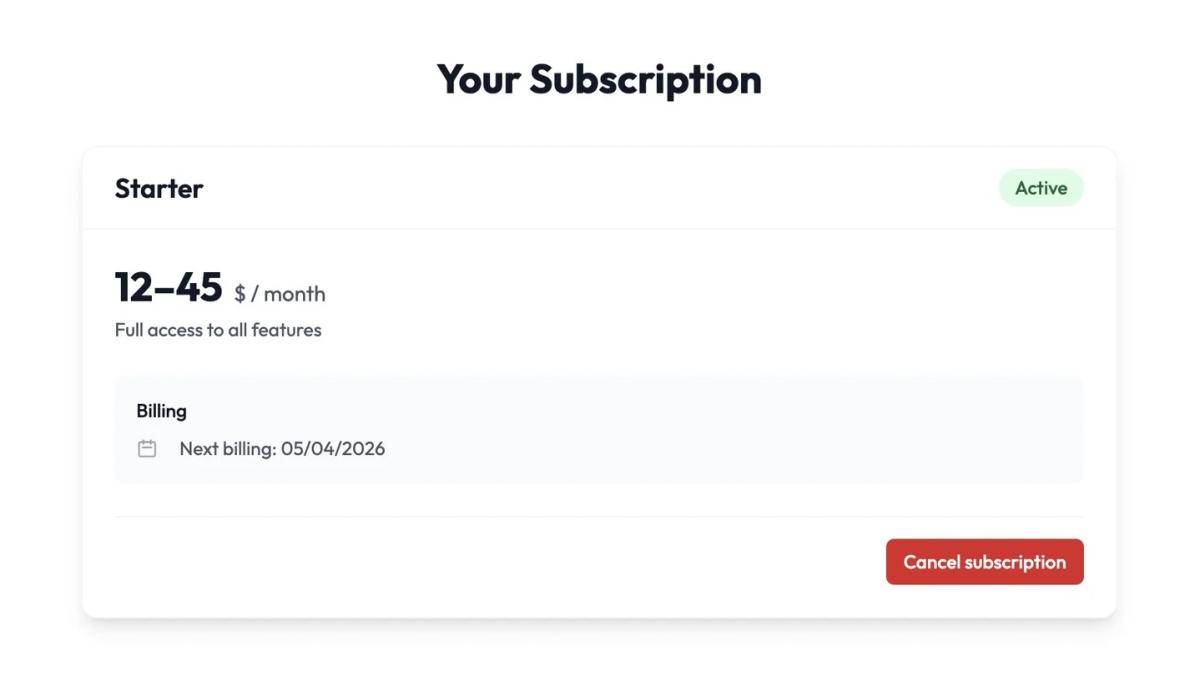Click the card header containing Starter
1200x682 pixels.
click(x=598, y=188)
